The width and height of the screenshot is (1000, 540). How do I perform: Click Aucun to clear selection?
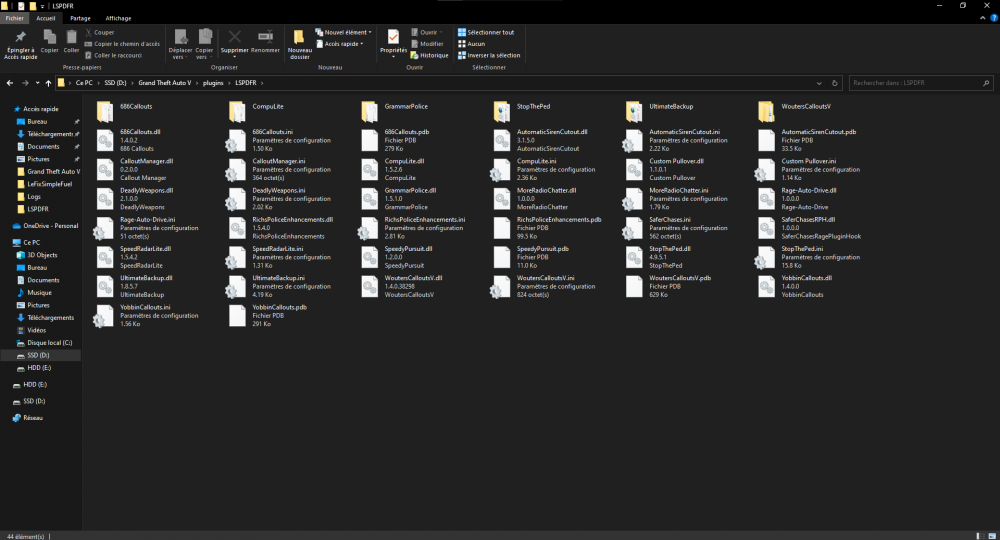(x=471, y=44)
